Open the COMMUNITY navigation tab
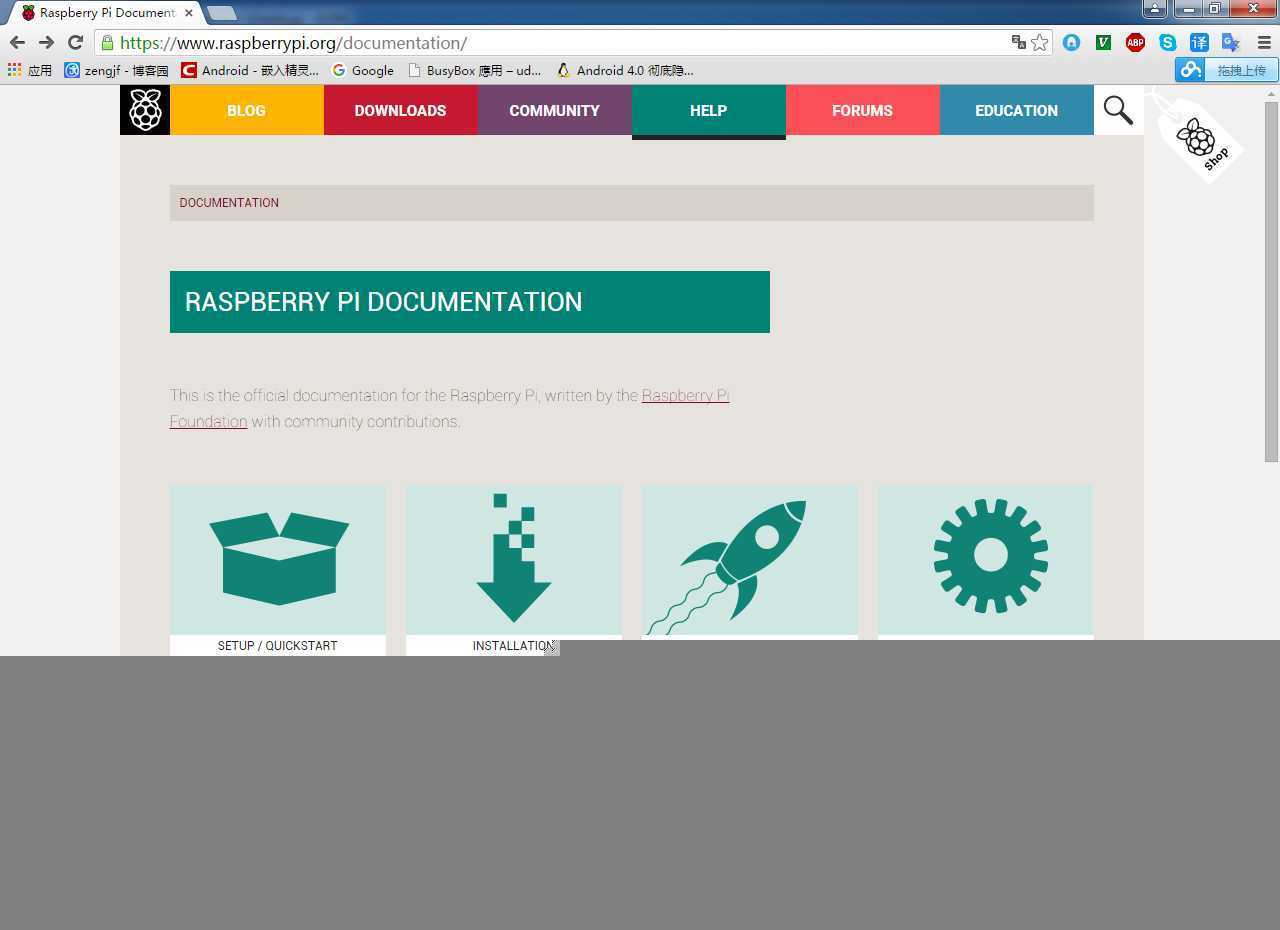Viewport: 1280px width, 930px height. [554, 110]
